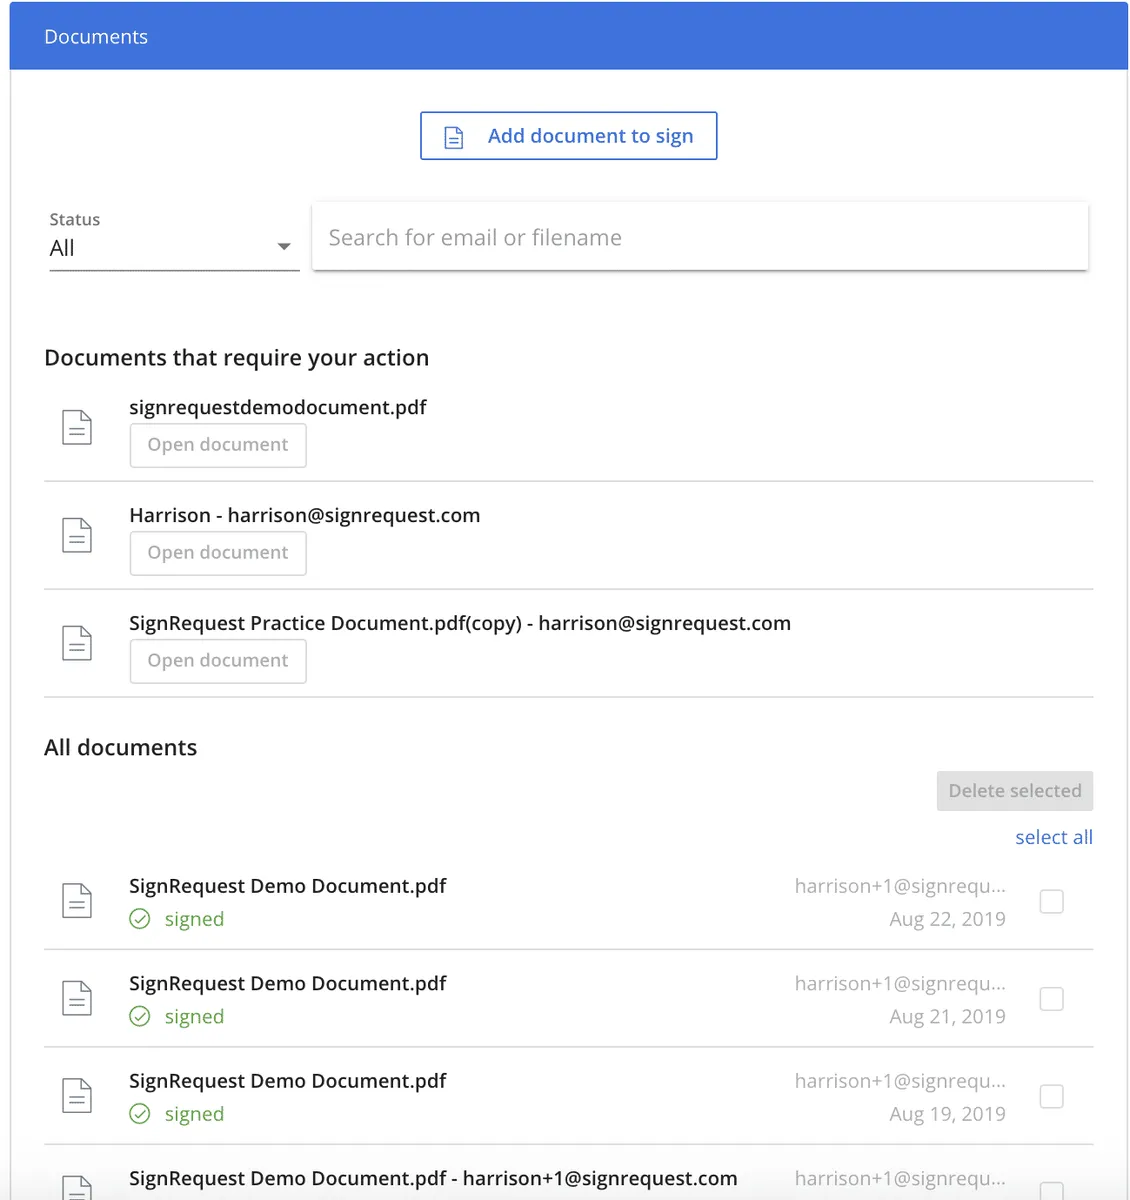Click document icon beside signrequestdemodocument.pdf
The height and width of the screenshot is (1200, 1130).
click(77, 427)
